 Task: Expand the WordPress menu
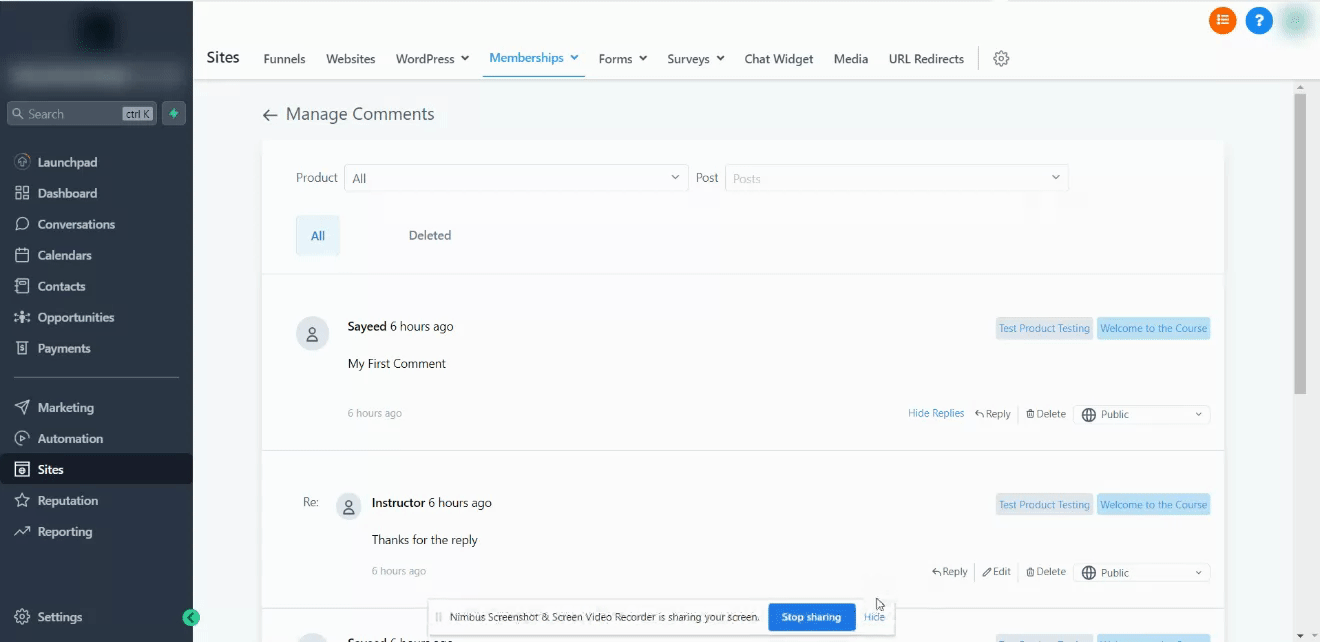tap(432, 59)
